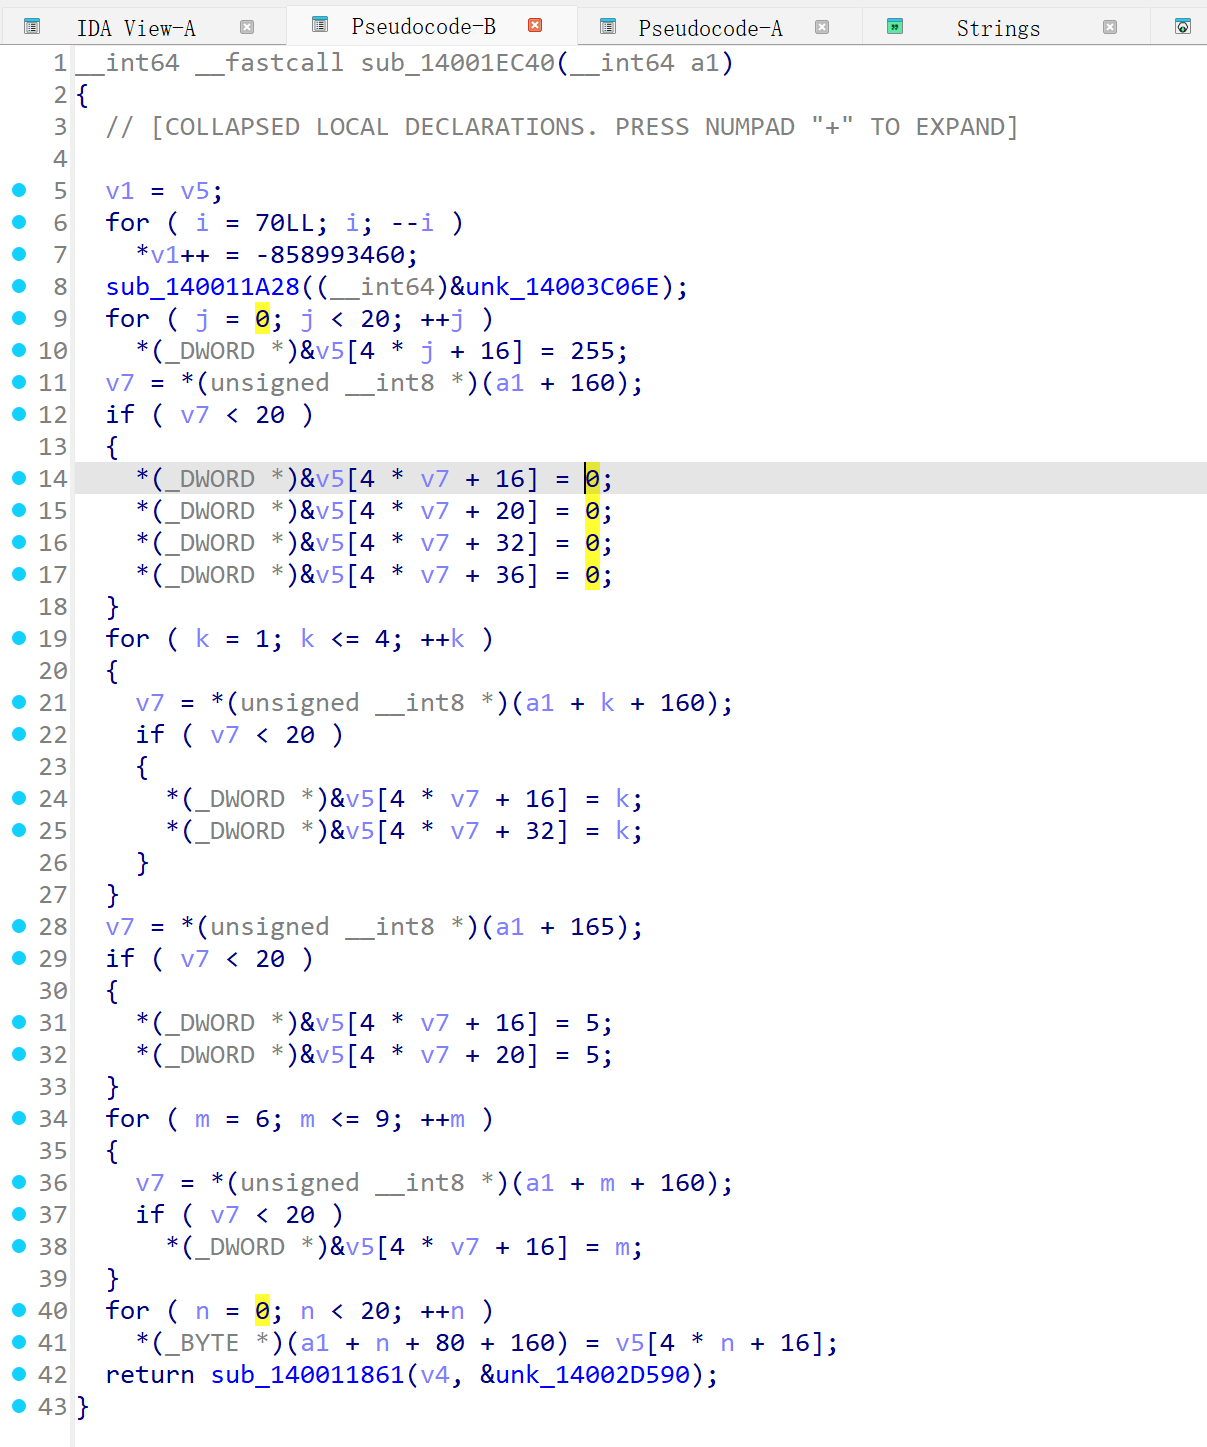Toggle breakpoint dot on line 14
The image size is (1207, 1447).
click(19, 479)
